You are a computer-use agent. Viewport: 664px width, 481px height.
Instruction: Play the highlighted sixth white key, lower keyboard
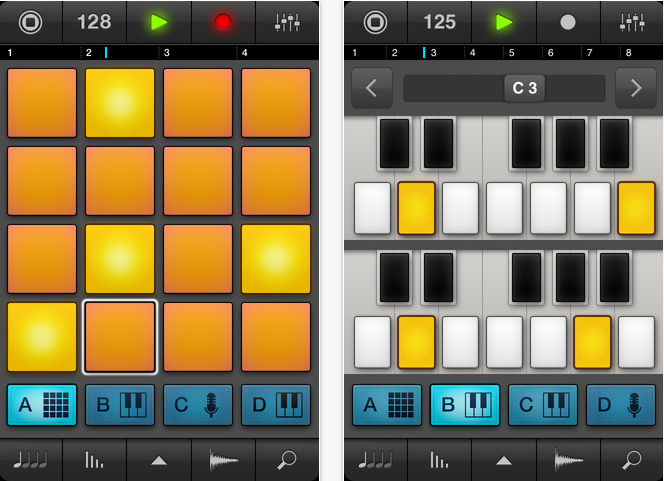[x=592, y=342]
